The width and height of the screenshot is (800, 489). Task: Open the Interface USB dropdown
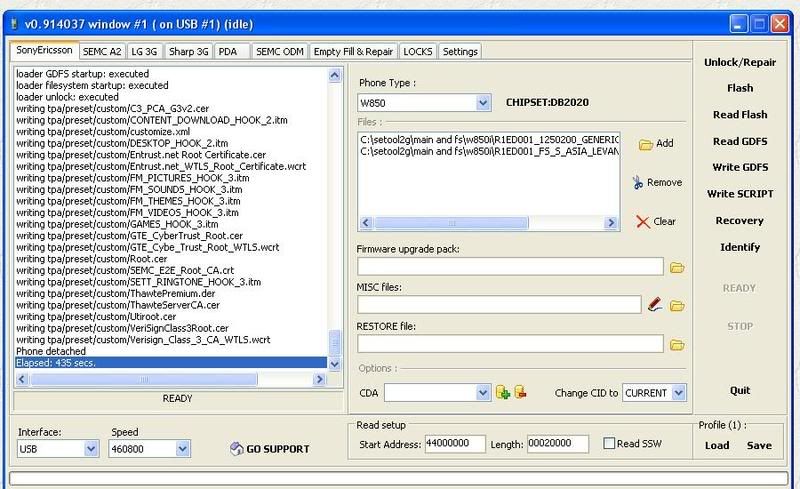91,449
